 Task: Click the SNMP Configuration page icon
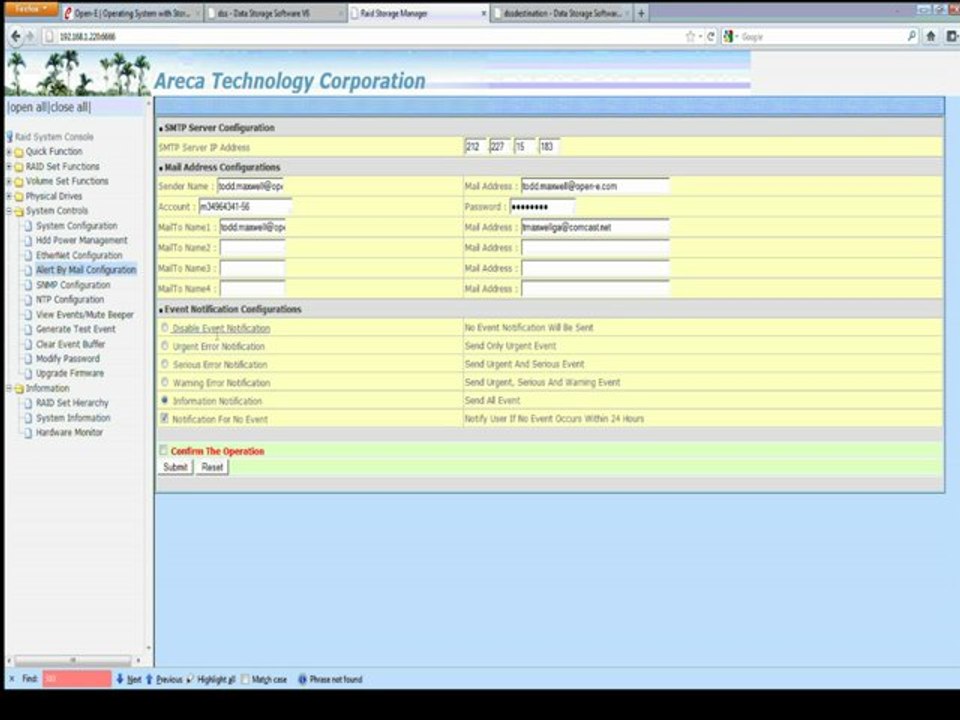(x=28, y=285)
